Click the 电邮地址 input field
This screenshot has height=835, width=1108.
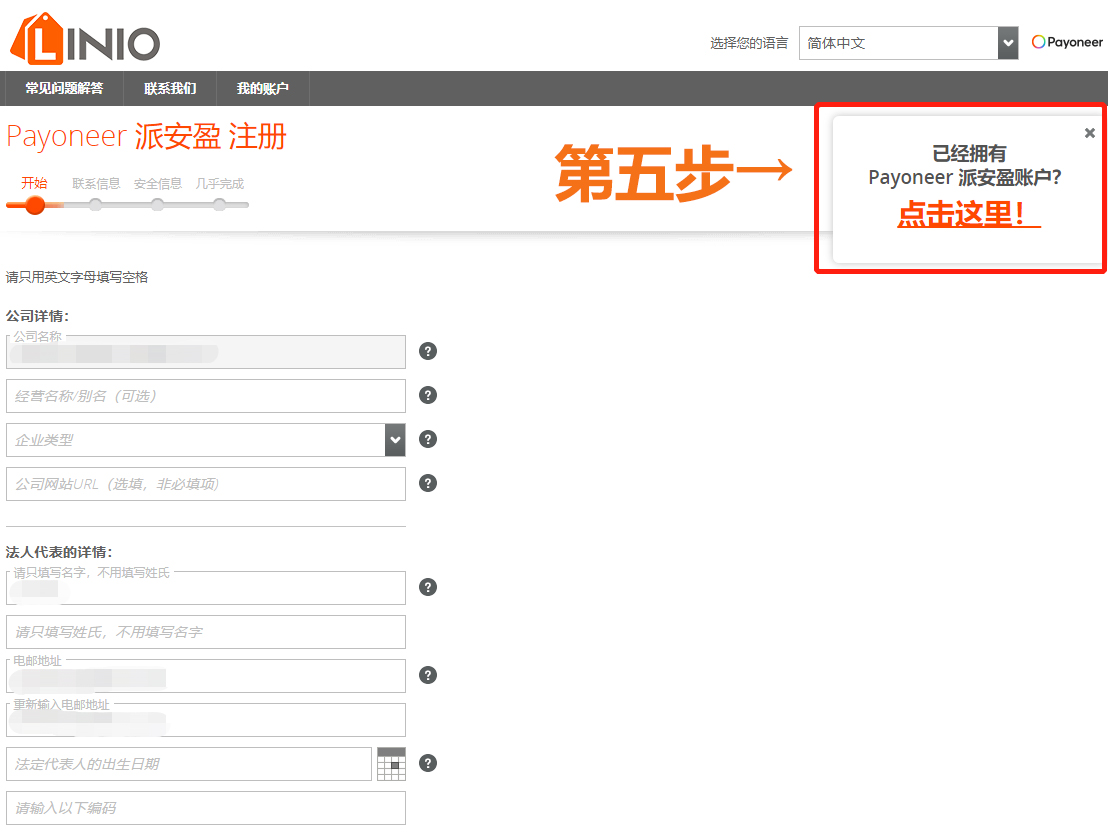[206, 676]
